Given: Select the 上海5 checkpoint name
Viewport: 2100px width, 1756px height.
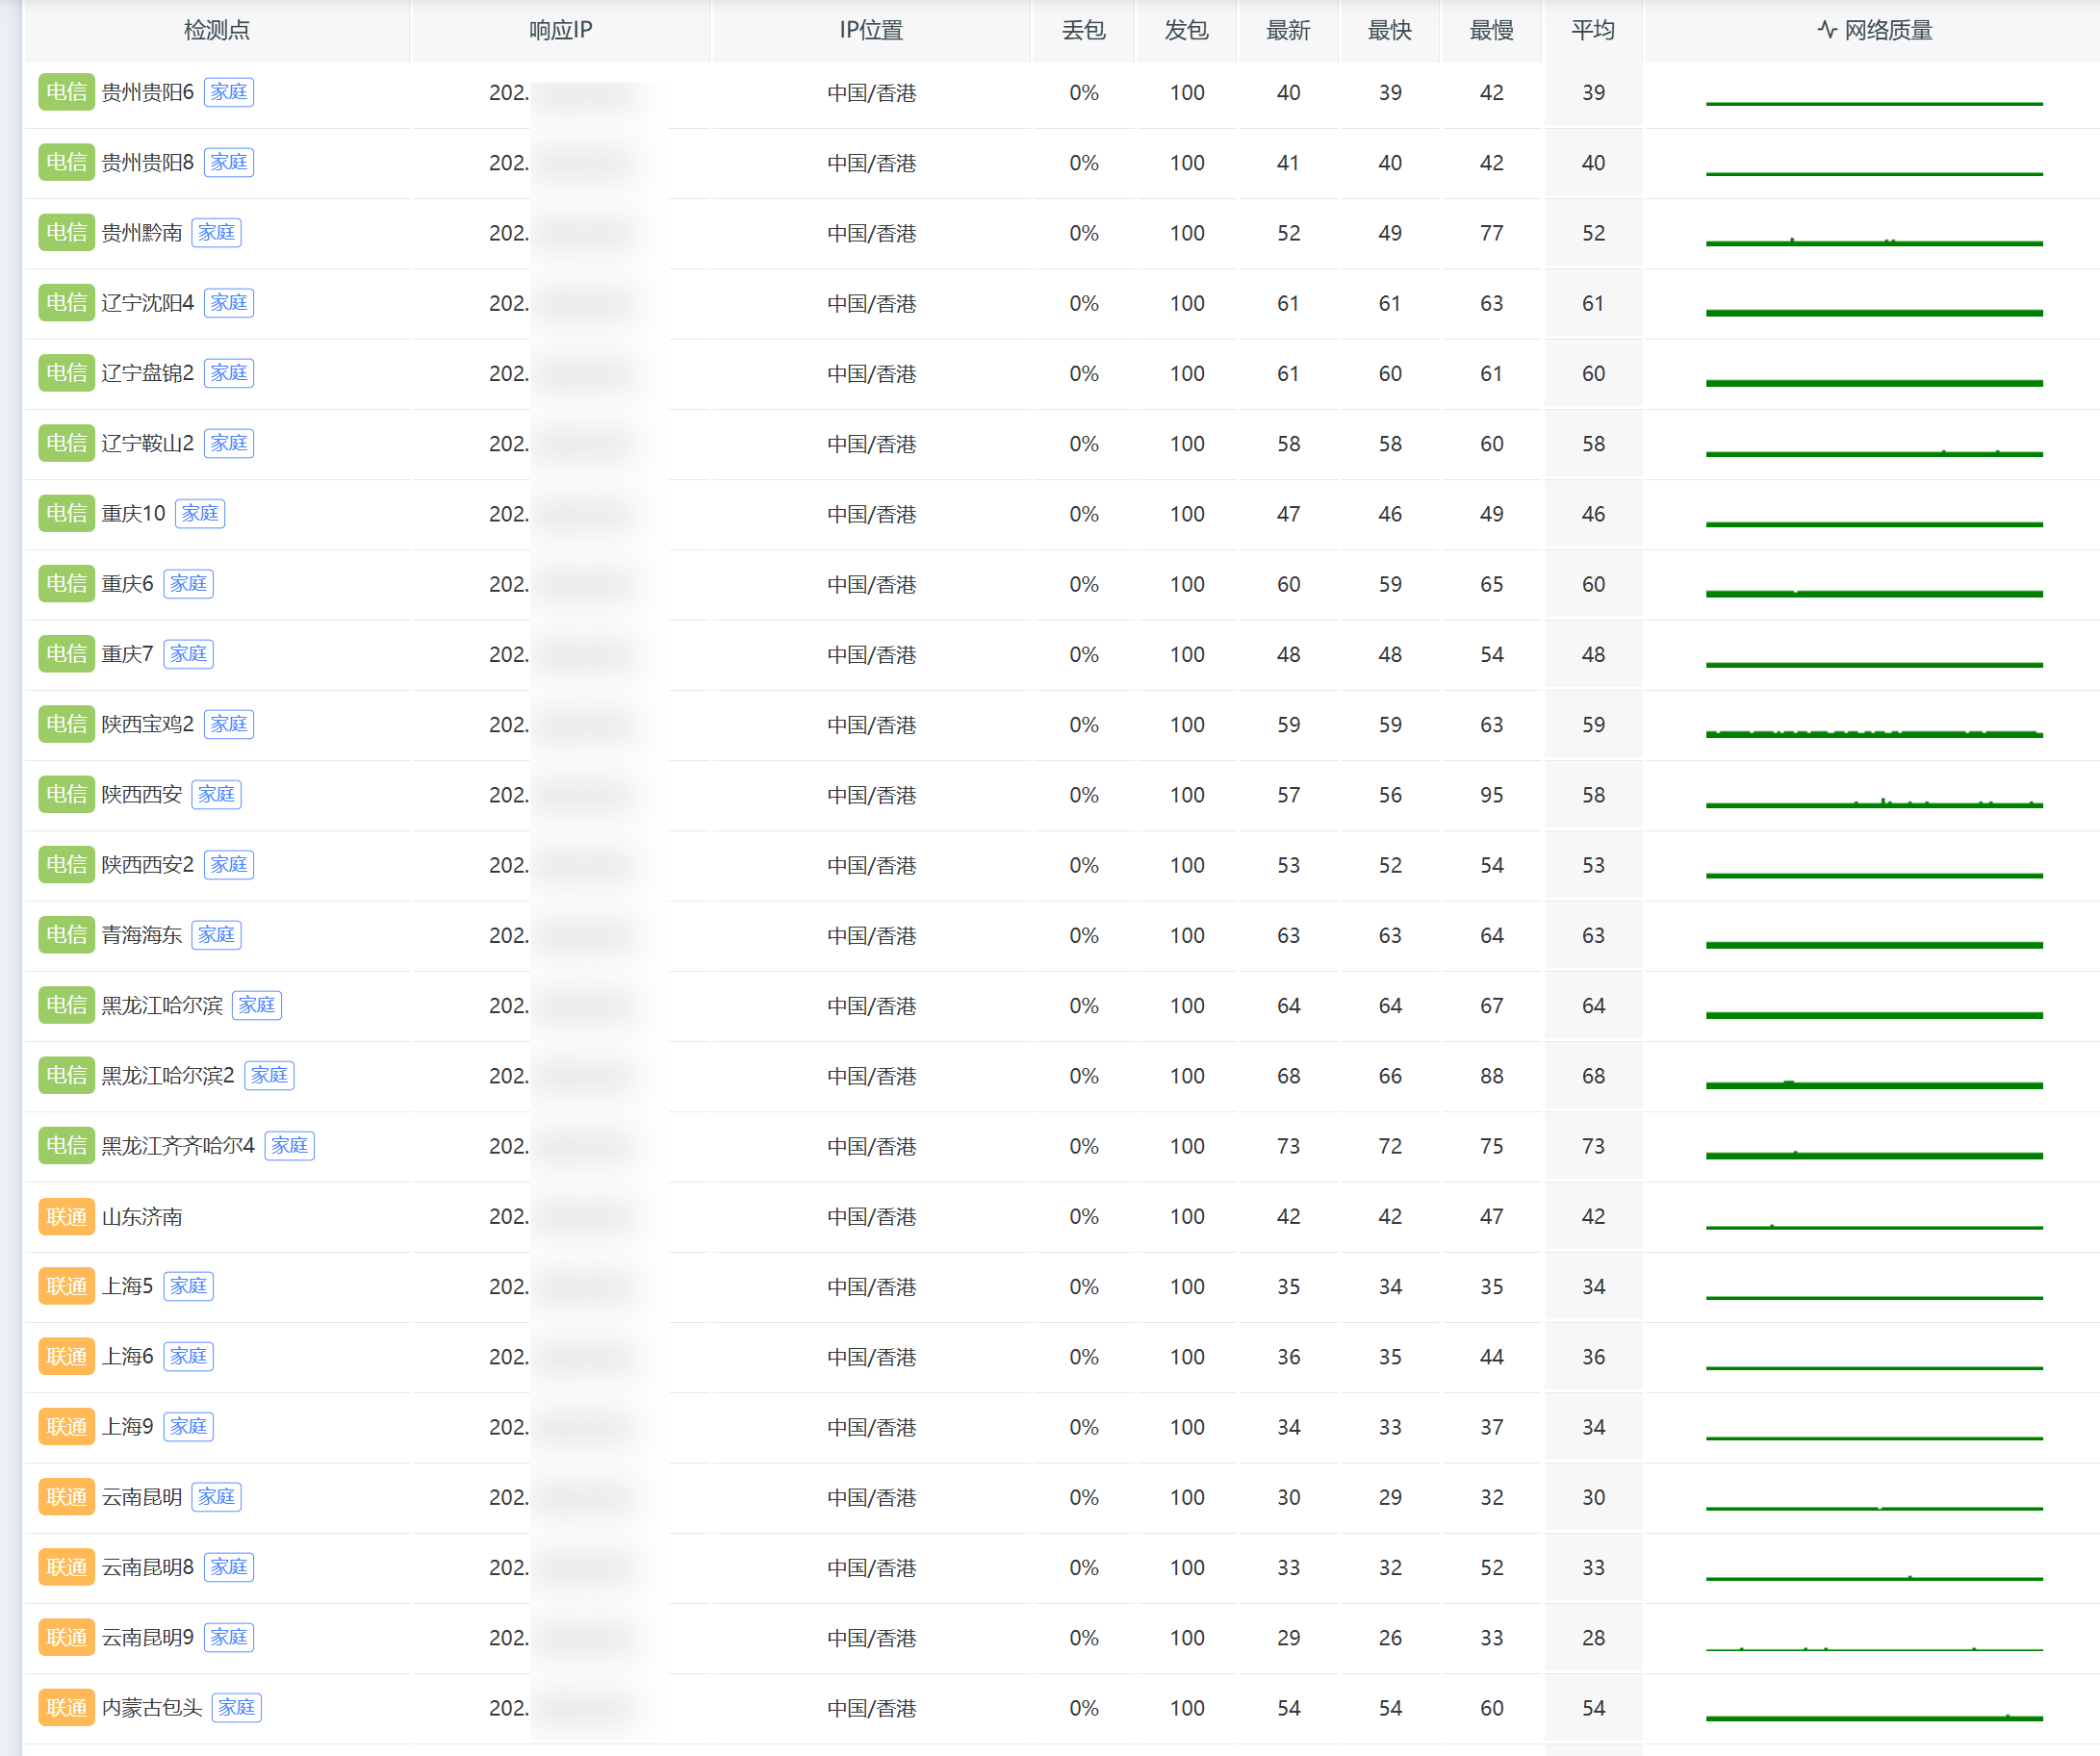Looking at the screenshot, I should point(128,1286).
